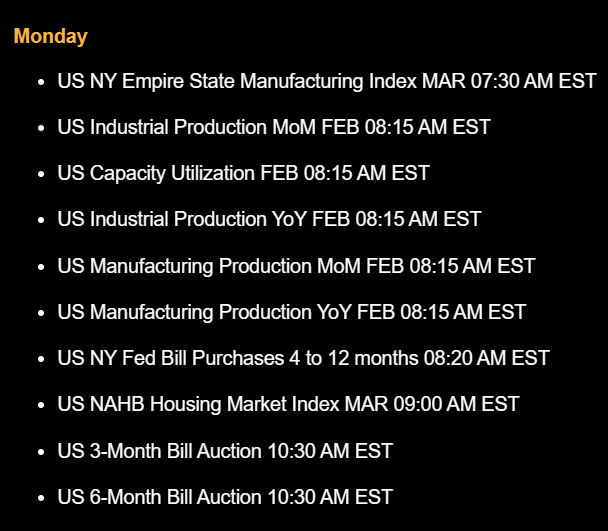
Task: Click US Manufacturing Production YoY FEB line
Action: tap(291, 312)
